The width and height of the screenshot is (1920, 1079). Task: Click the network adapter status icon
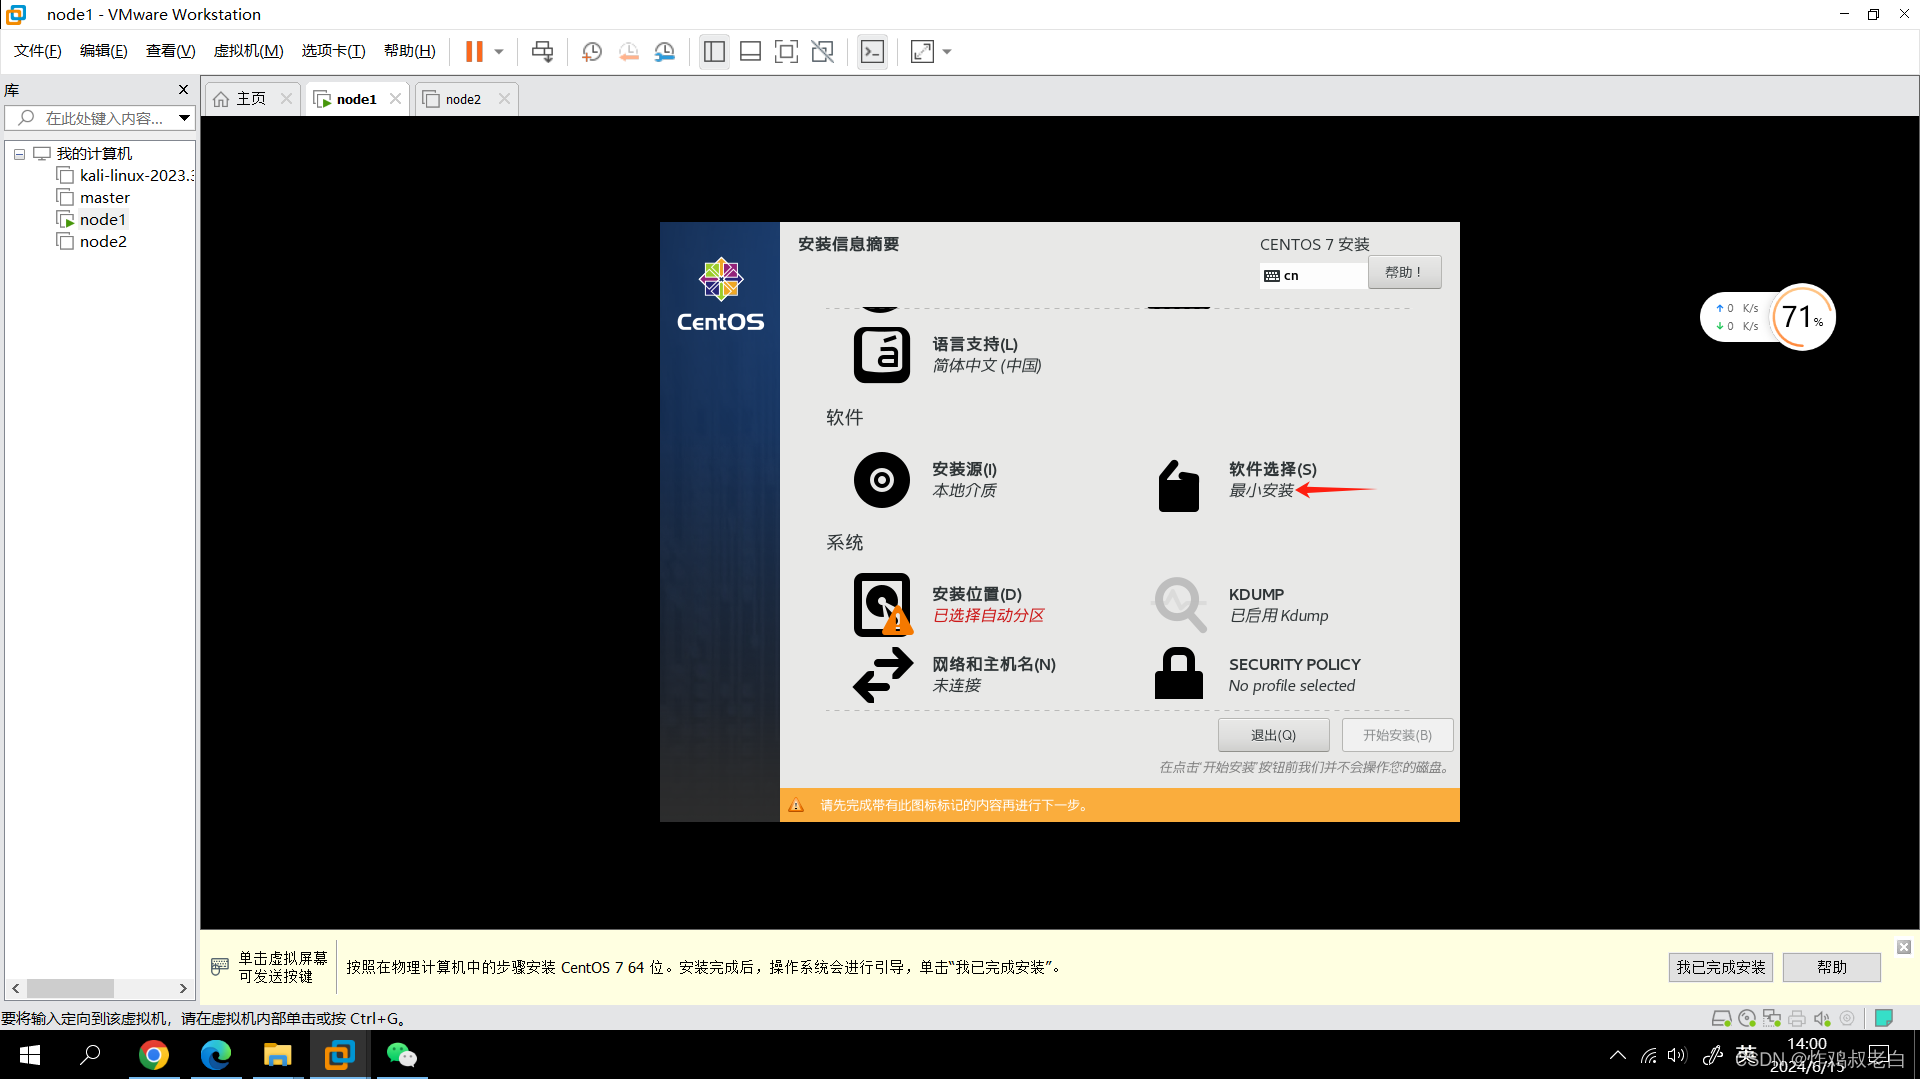(x=1772, y=1018)
